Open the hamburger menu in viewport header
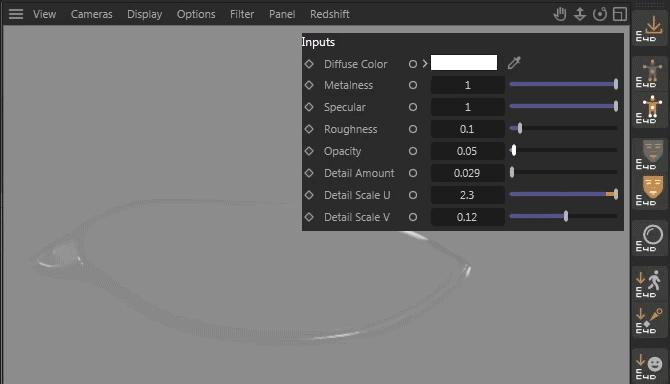The width and height of the screenshot is (670, 384). click(x=16, y=14)
